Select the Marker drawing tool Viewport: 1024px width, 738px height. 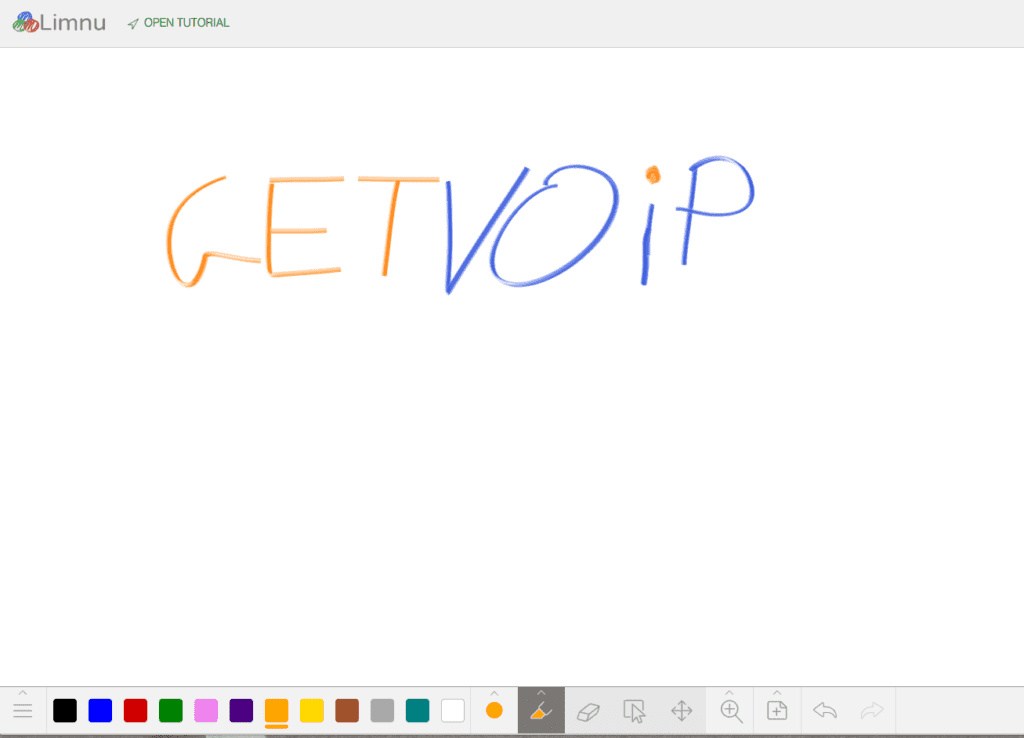pos(541,711)
